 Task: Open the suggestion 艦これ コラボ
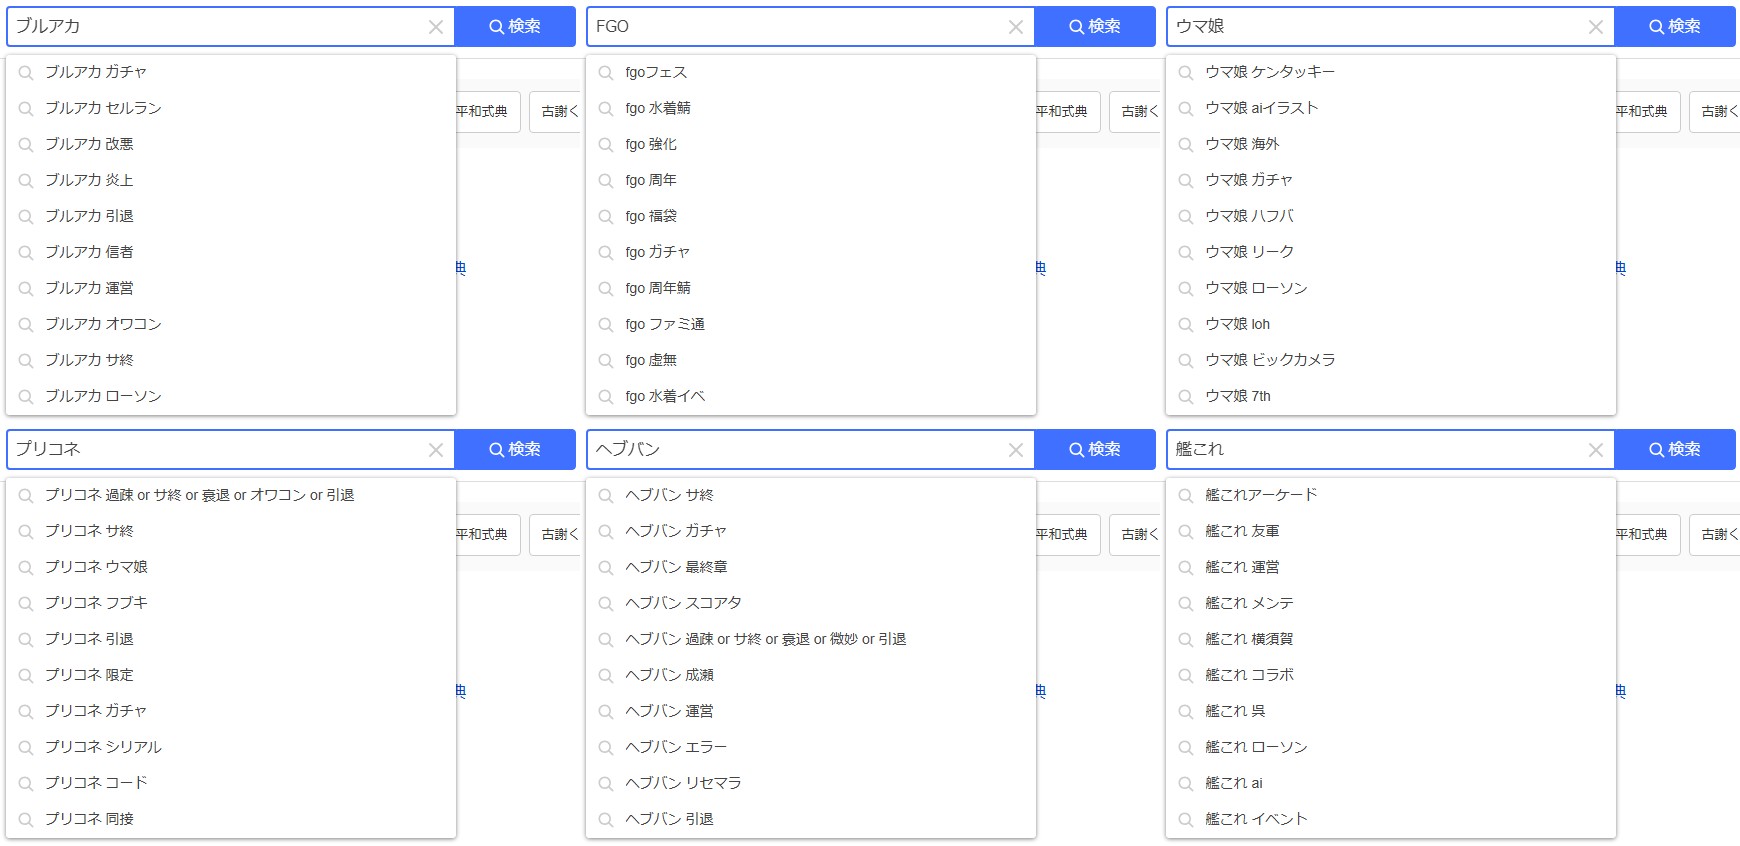(1391, 675)
